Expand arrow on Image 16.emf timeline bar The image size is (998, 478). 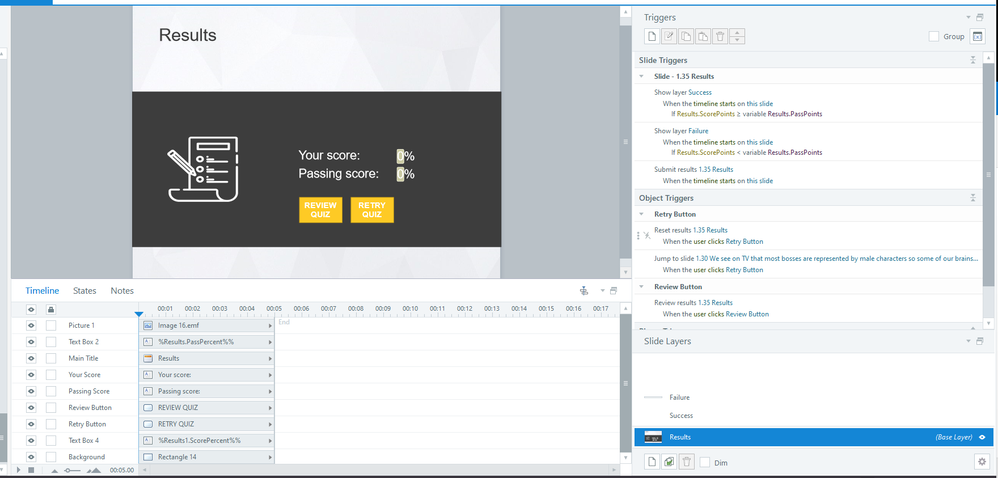click(271, 325)
